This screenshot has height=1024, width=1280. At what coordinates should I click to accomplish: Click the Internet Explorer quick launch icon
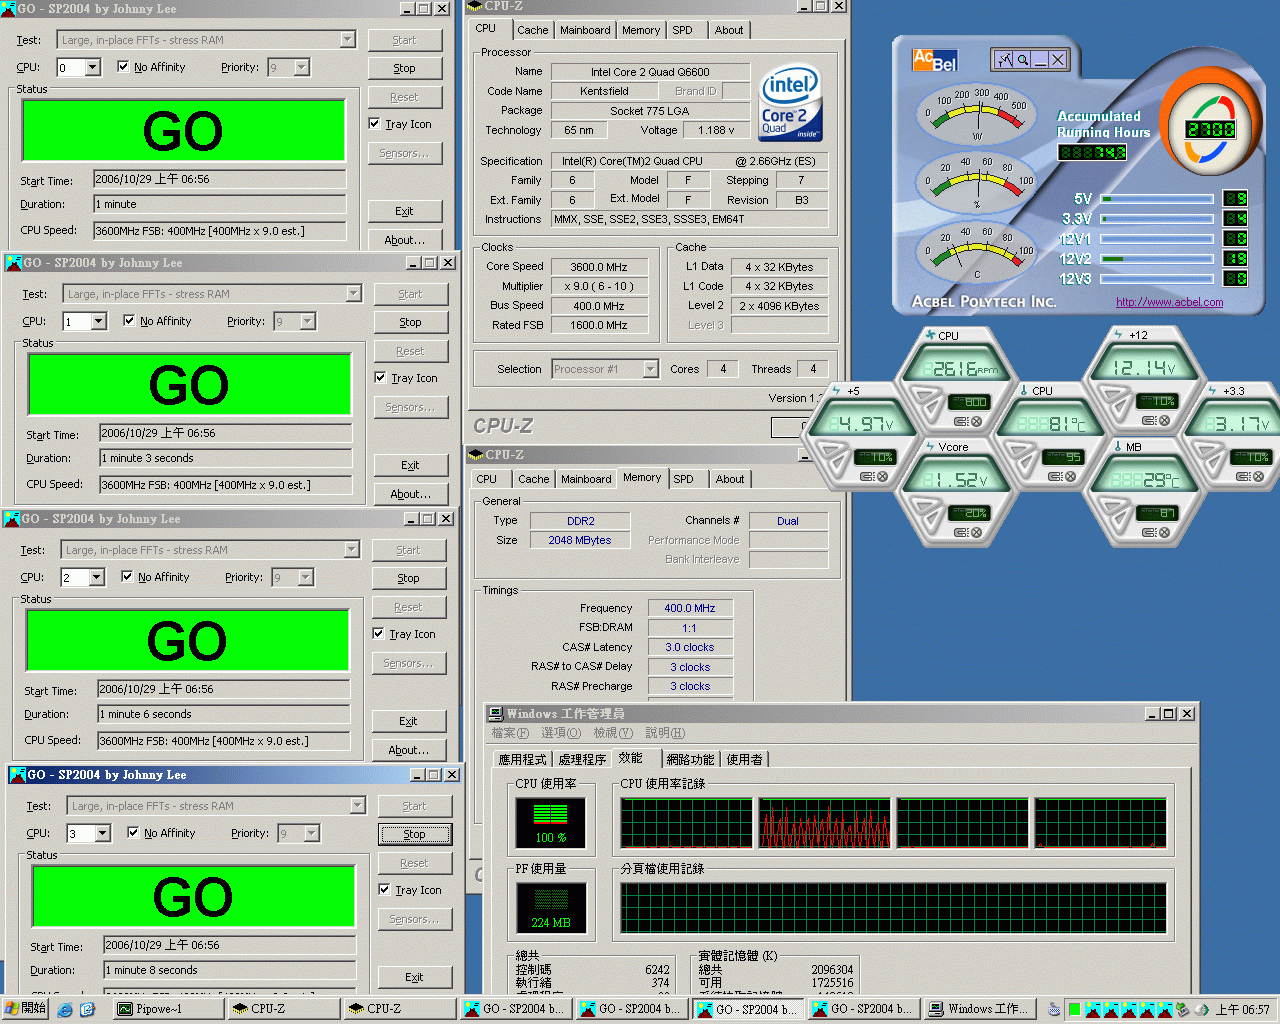coord(65,1009)
